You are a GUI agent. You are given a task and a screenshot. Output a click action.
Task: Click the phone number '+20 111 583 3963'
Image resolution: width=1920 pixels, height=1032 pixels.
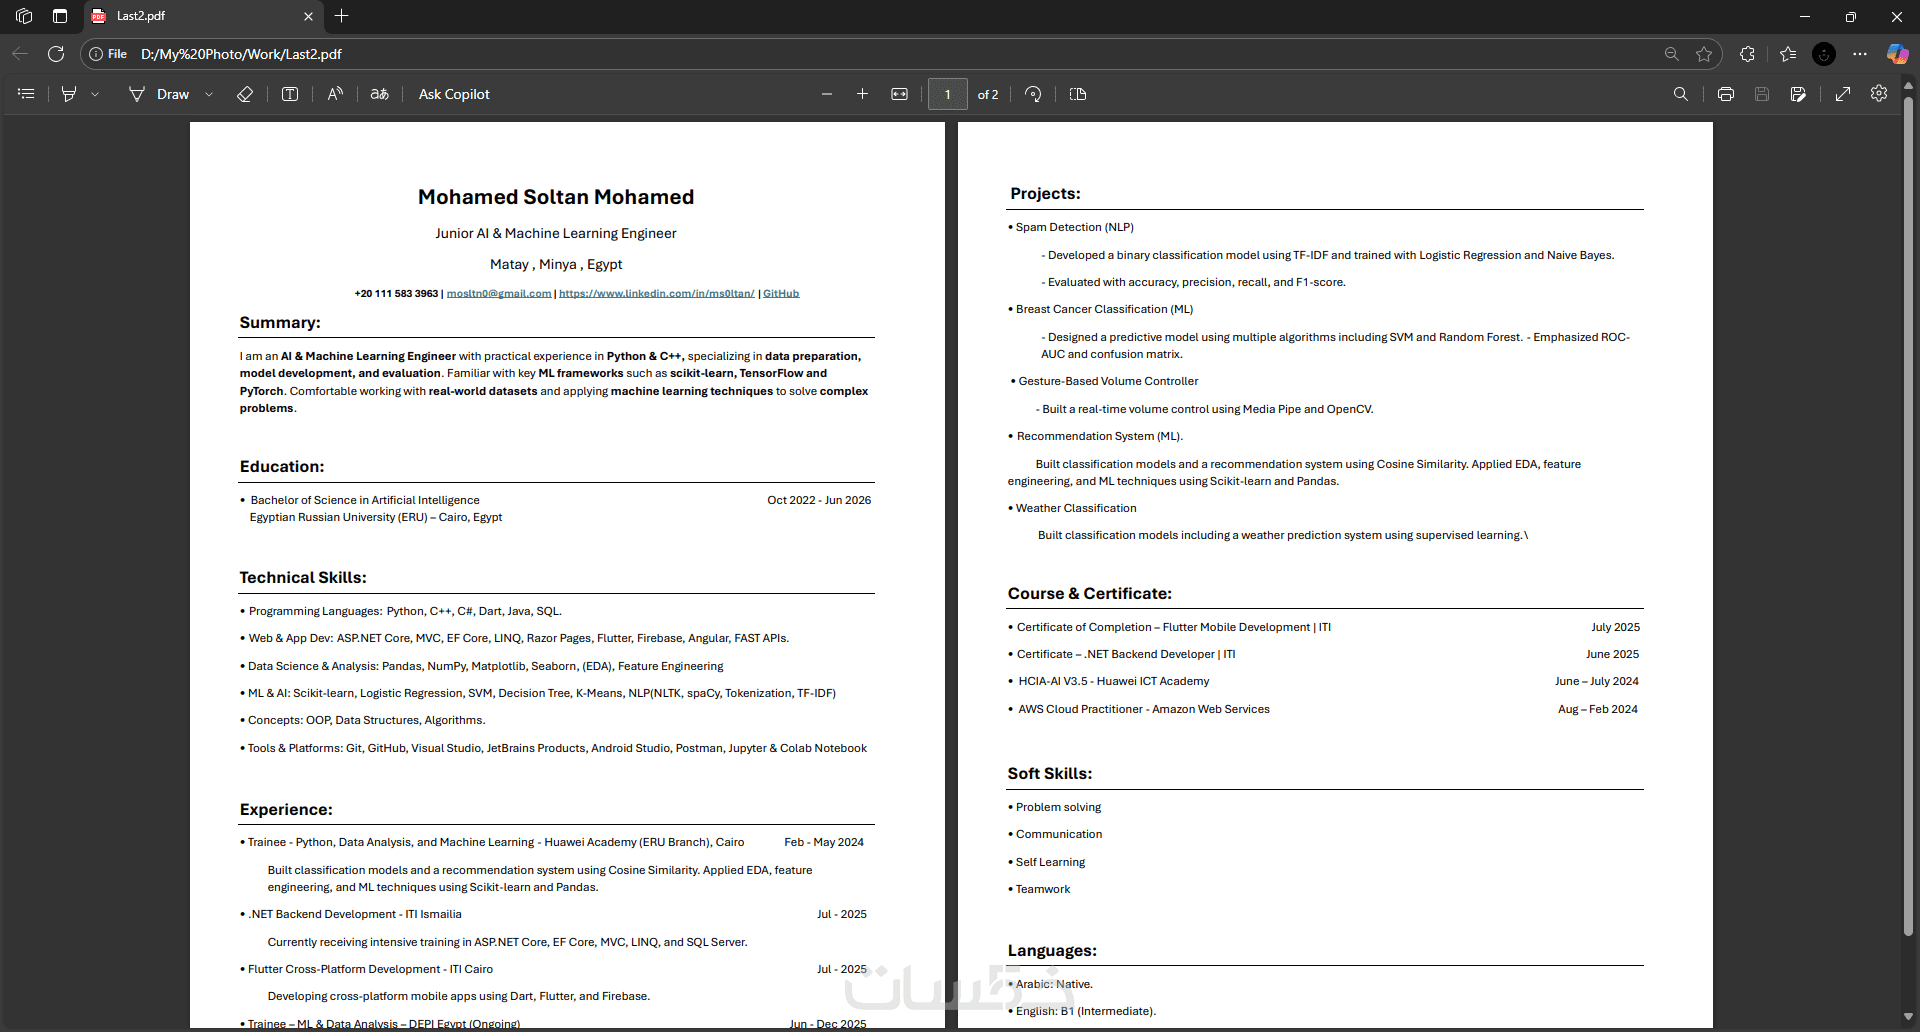[396, 294]
